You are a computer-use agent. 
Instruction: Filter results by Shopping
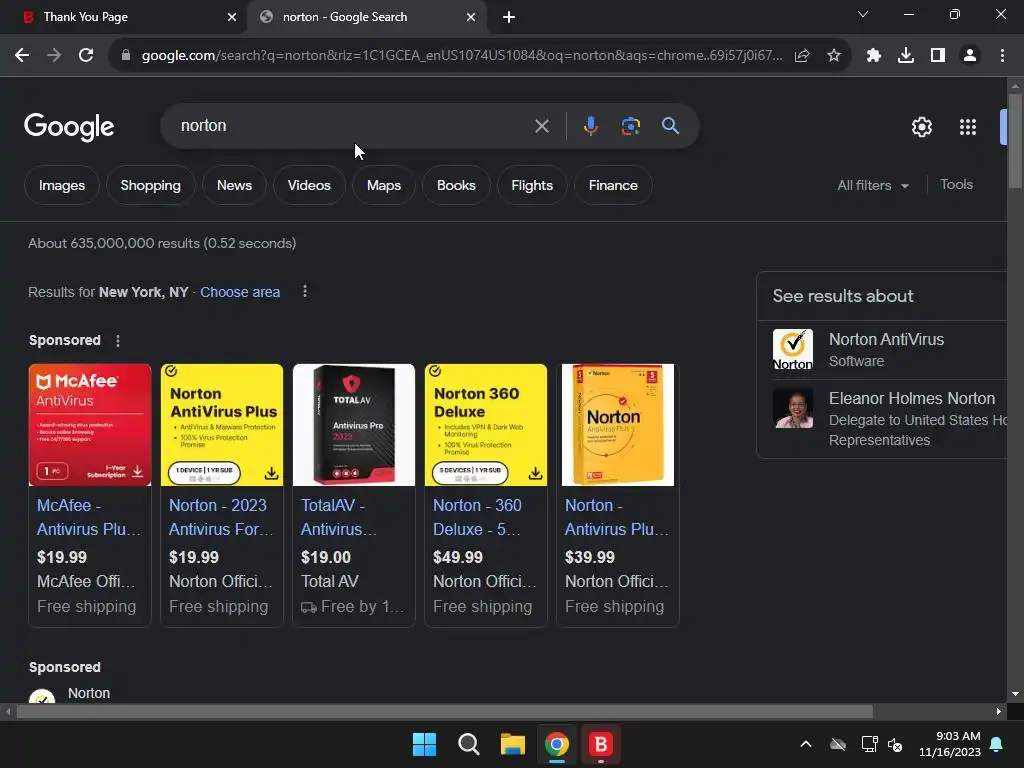point(150,185)
